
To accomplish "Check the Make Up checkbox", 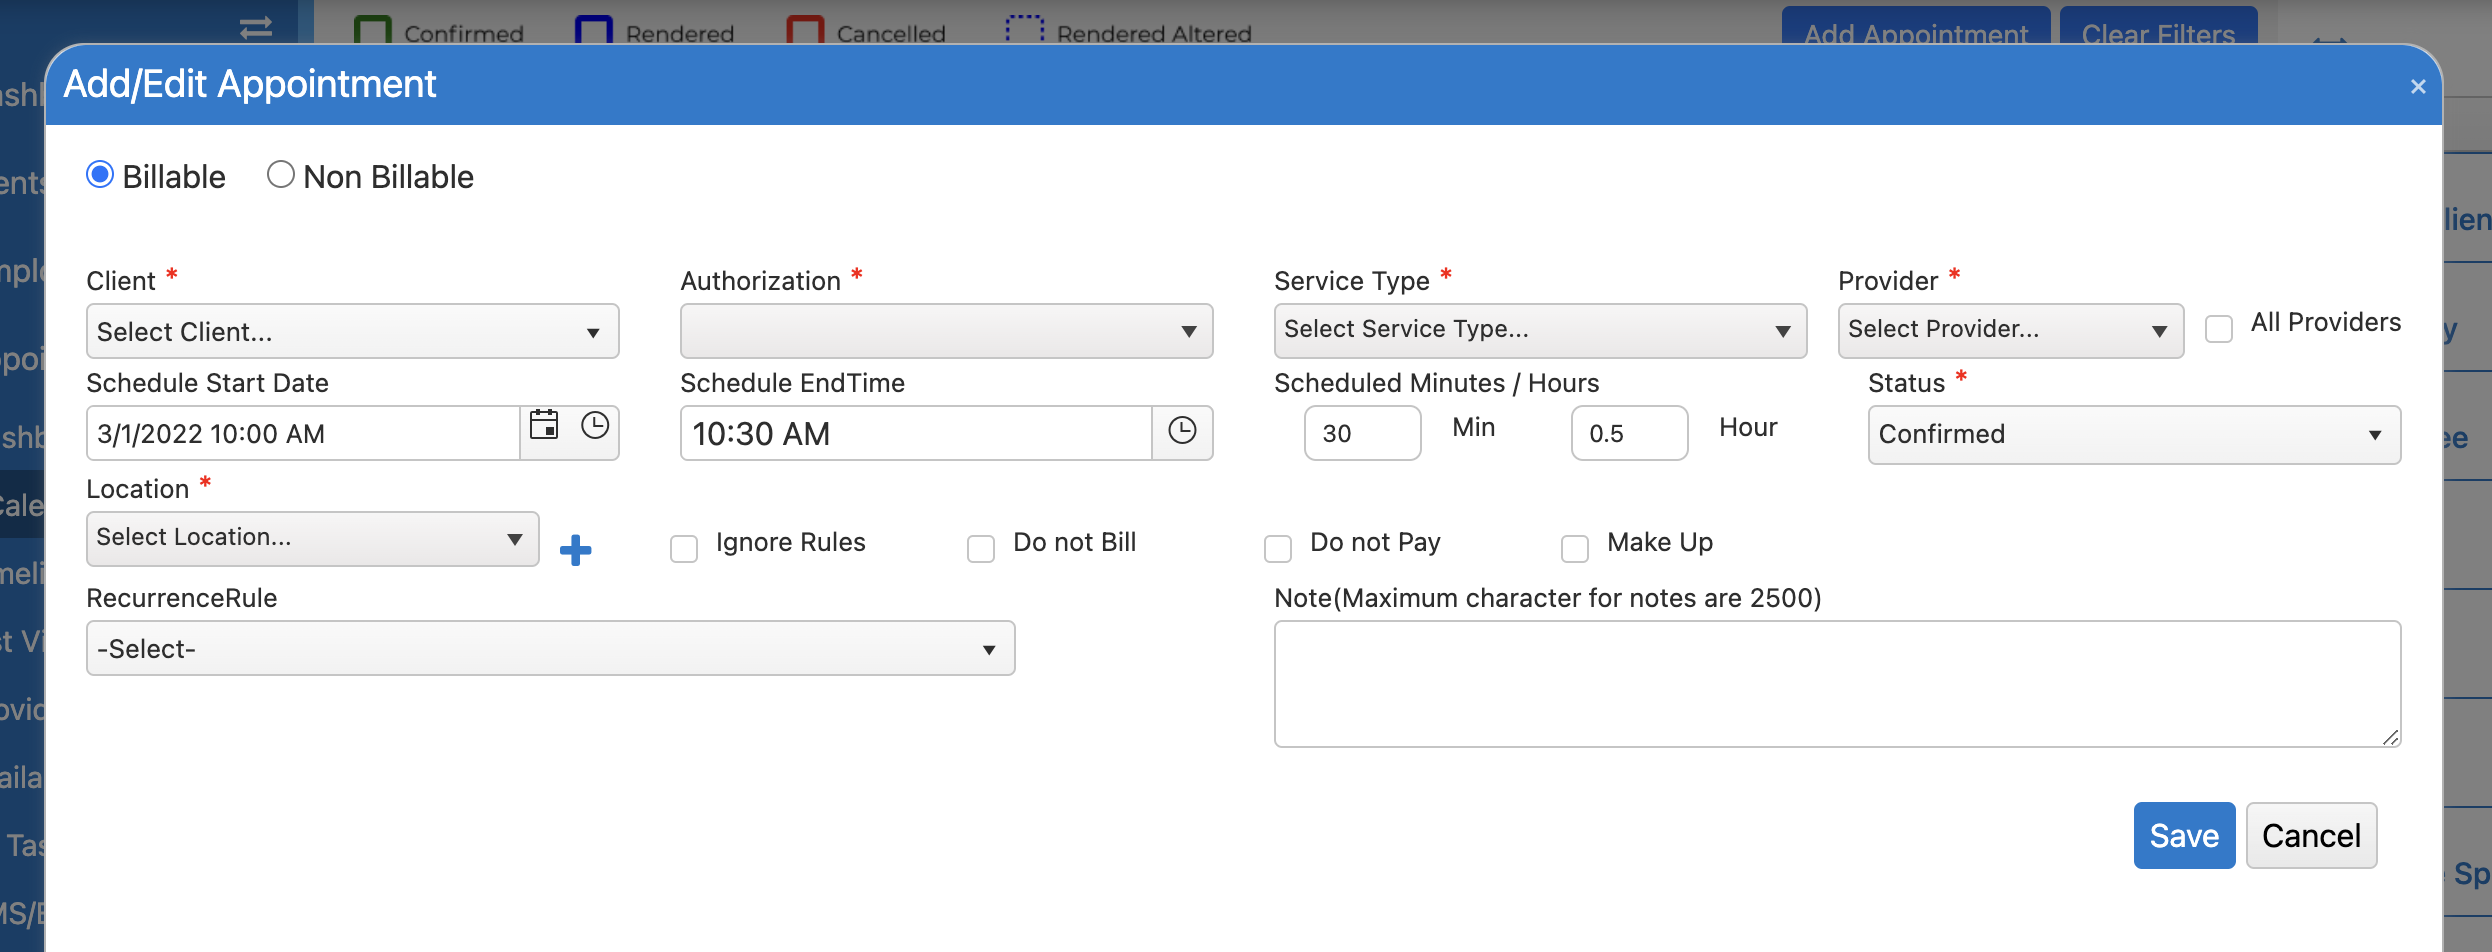I will [x=1575, y=549].
